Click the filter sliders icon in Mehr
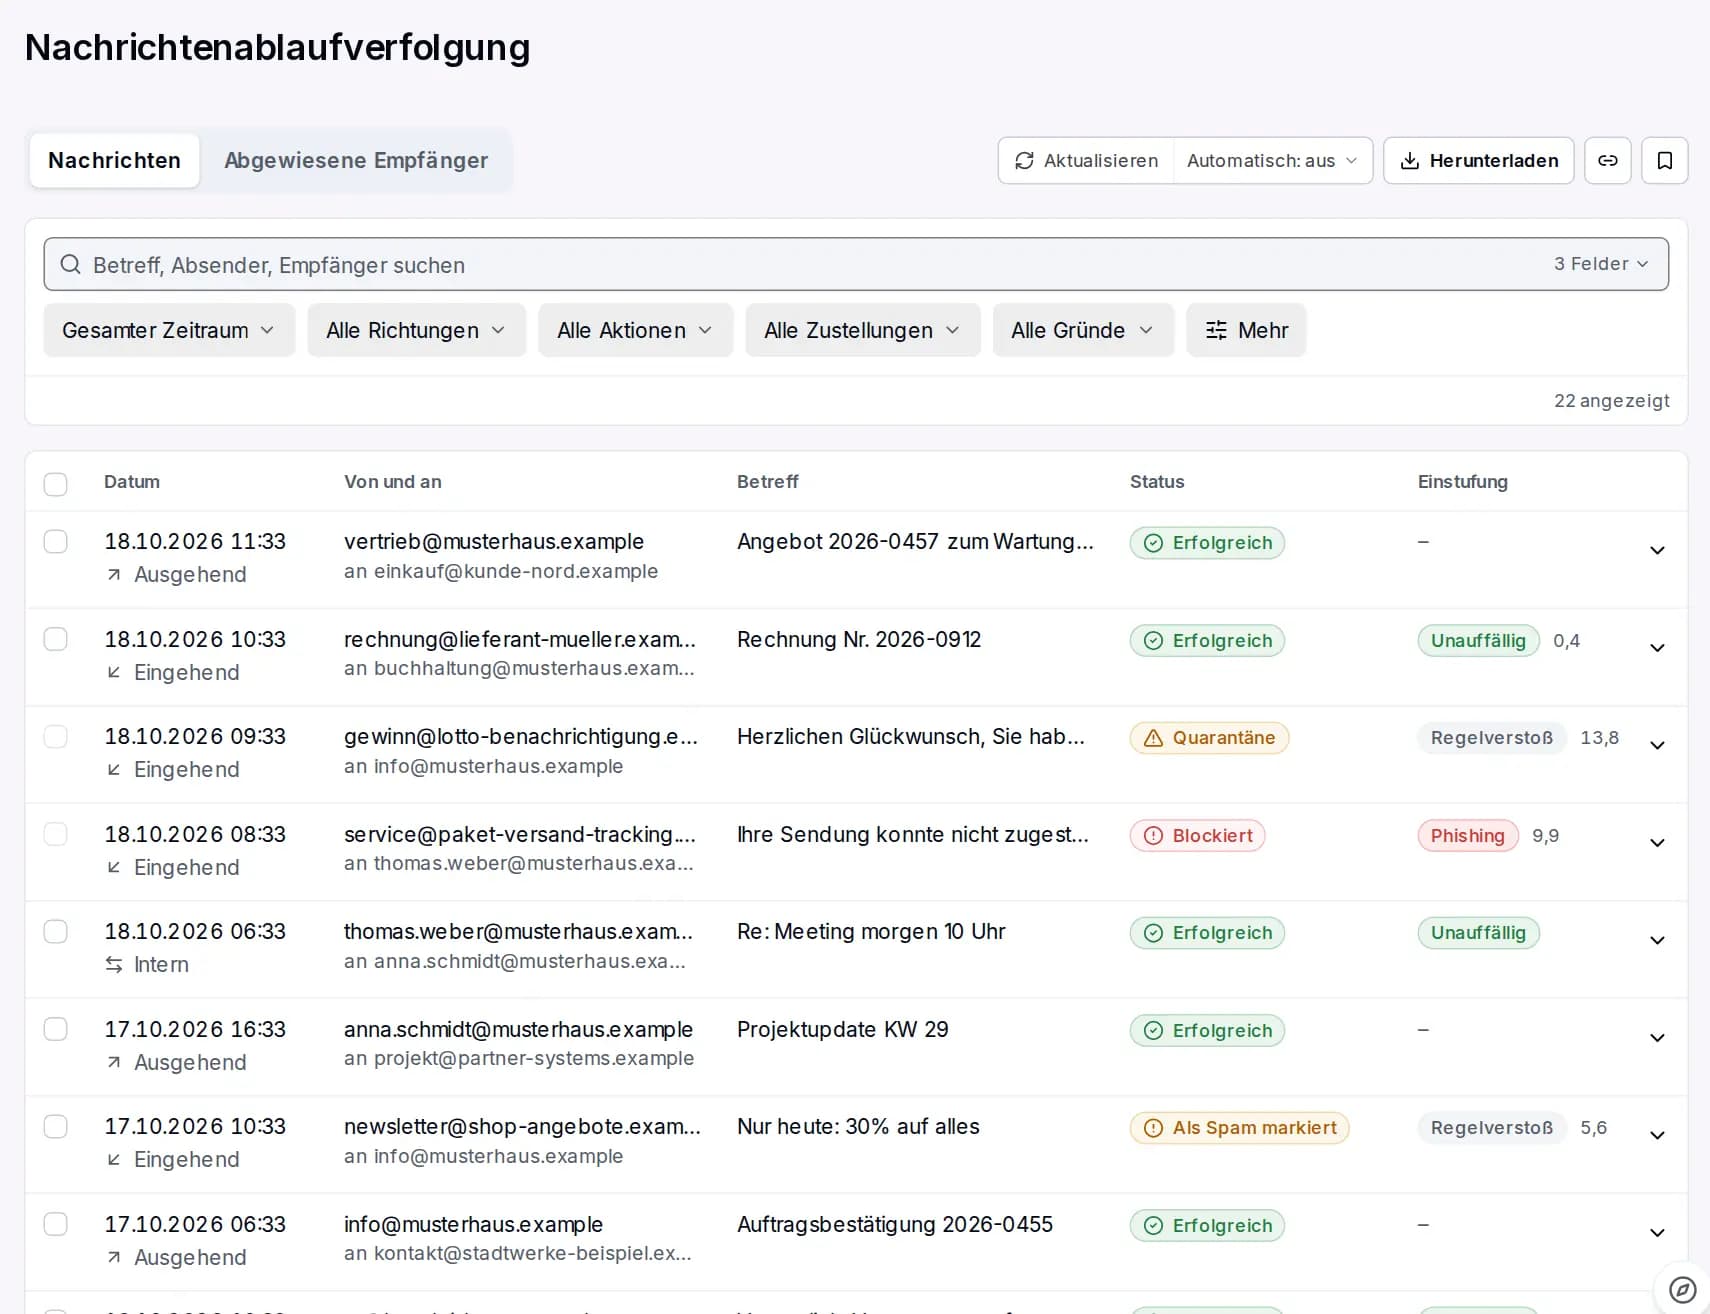 (x=1216, y=330)
